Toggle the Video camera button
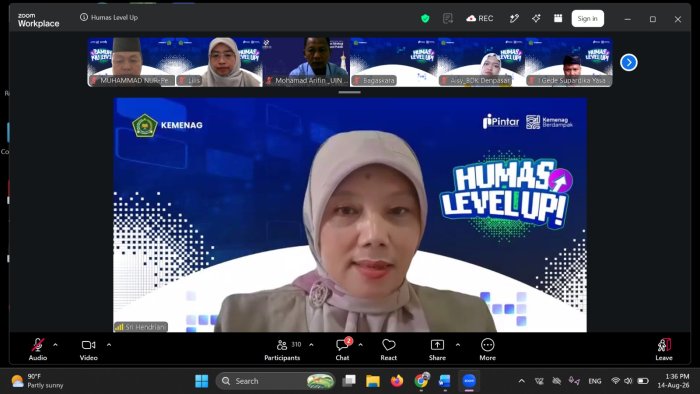The image size is (700, 394). pyautogui.click(x=88, y=349)
